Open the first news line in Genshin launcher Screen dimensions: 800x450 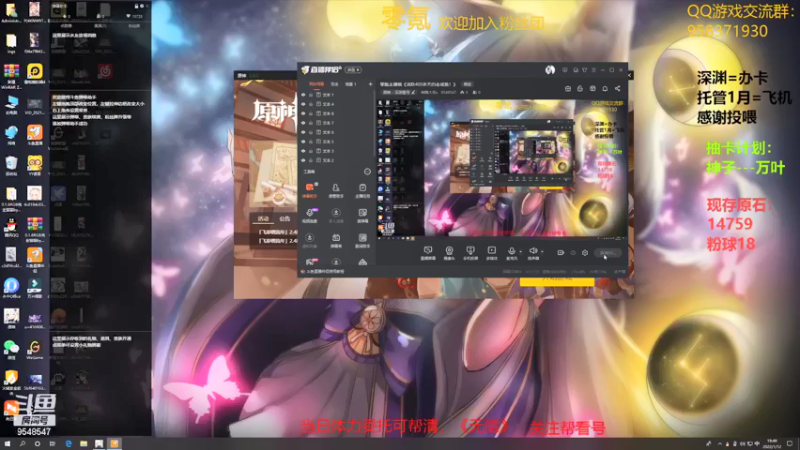278,232
